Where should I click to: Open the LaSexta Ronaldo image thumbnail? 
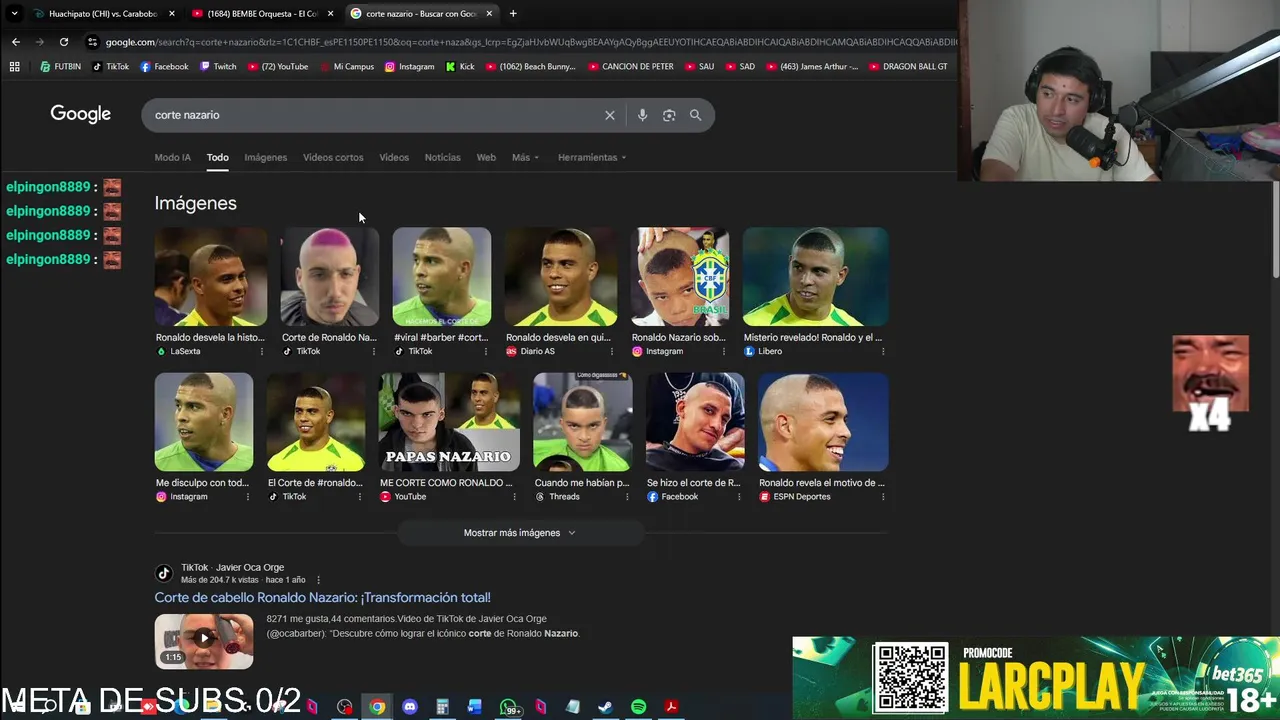click(x=211, y=277)
